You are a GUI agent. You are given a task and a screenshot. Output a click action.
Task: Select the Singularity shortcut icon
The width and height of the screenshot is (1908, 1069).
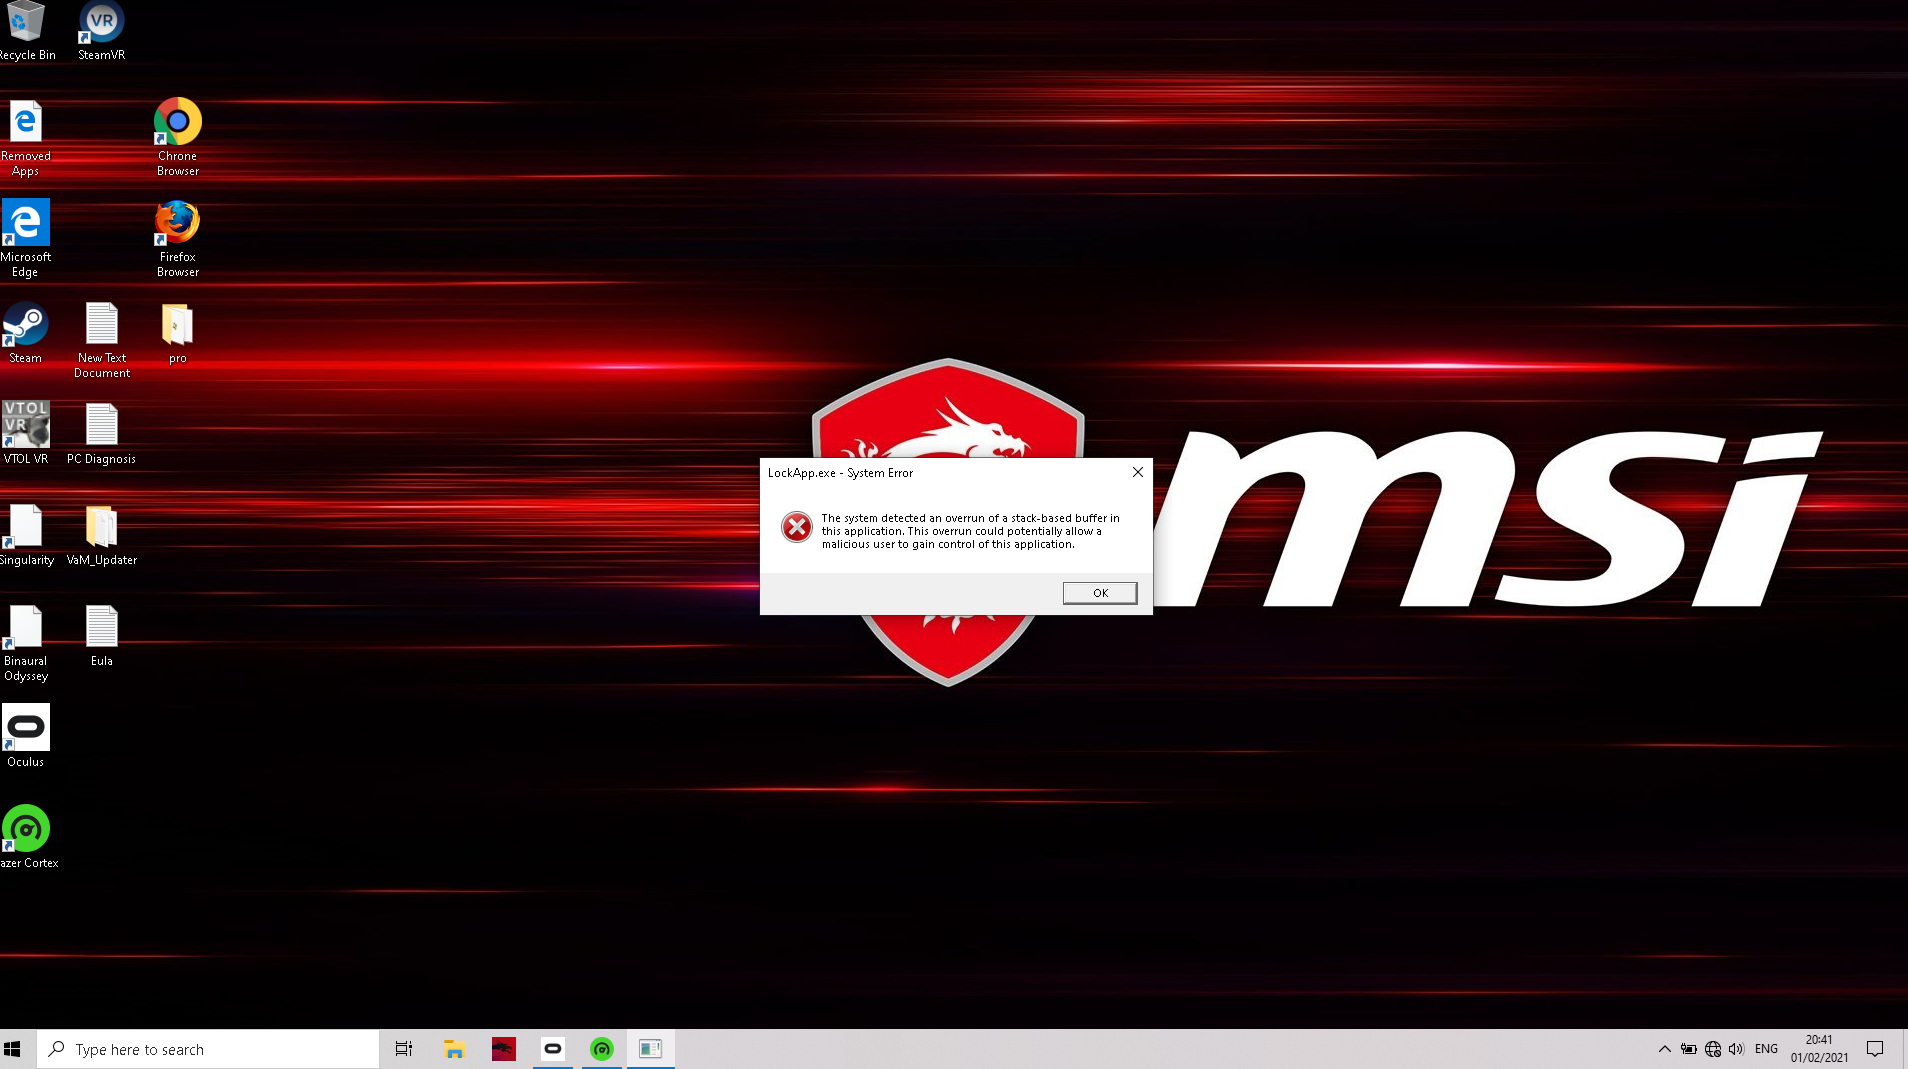pos(26,535)
